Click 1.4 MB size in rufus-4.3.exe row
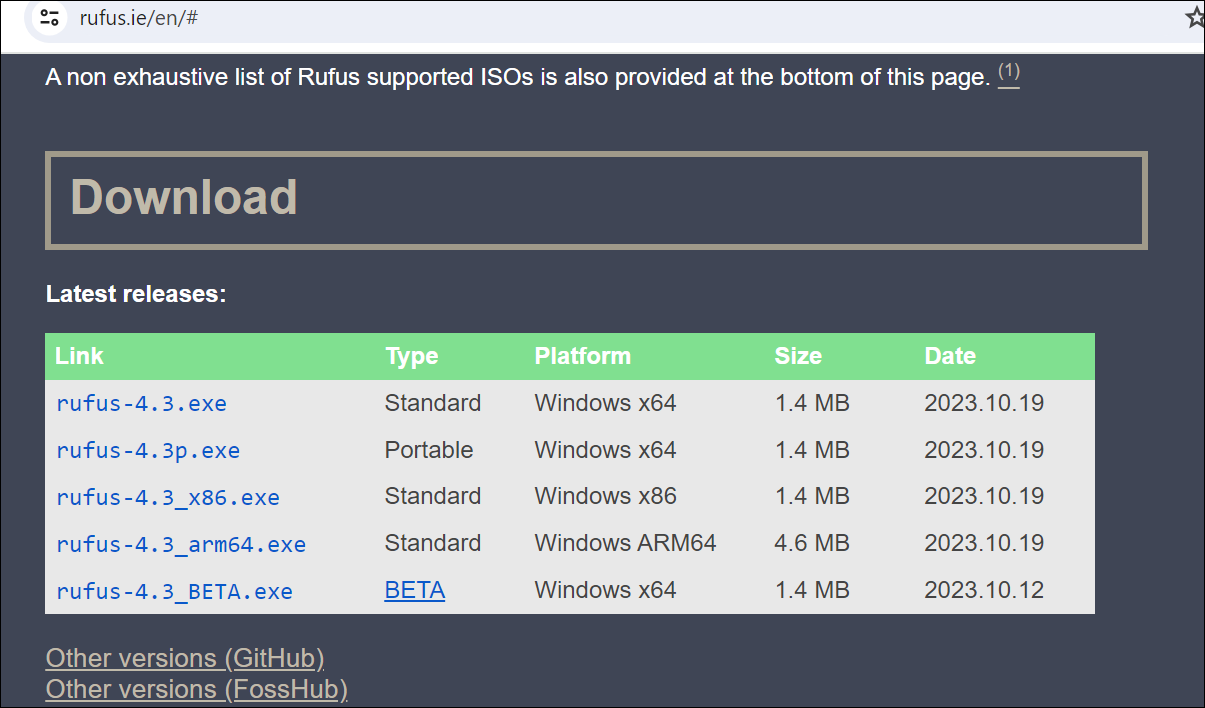The width and height of the screenshot is (1205, 708). click(x=812, y=403)
